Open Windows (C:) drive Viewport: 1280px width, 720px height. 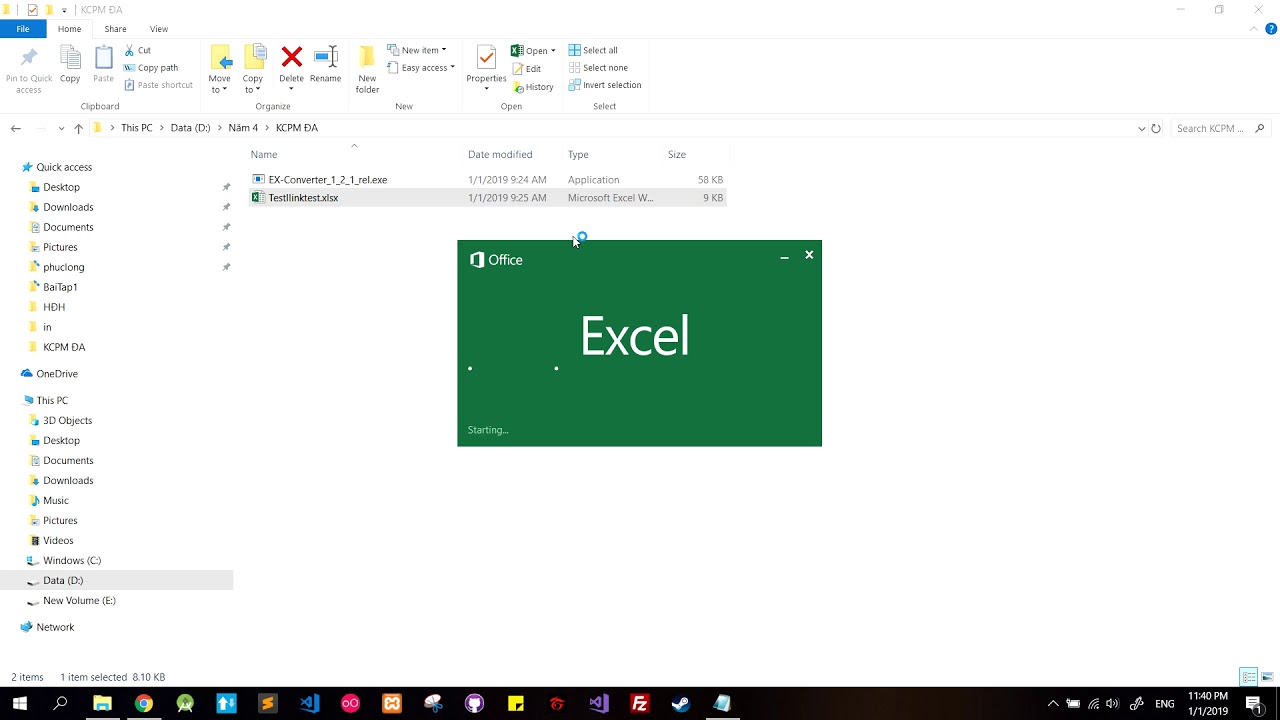[72, 560]
